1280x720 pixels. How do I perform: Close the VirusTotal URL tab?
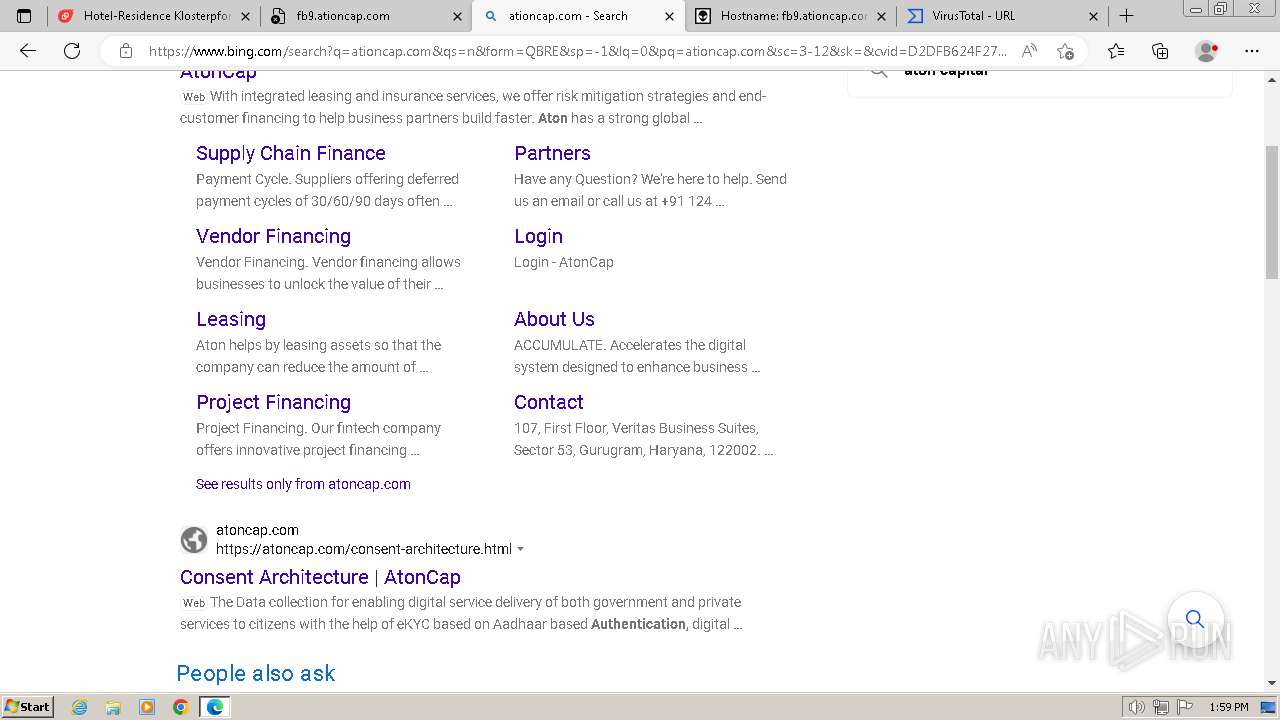tap(1093, 16)
